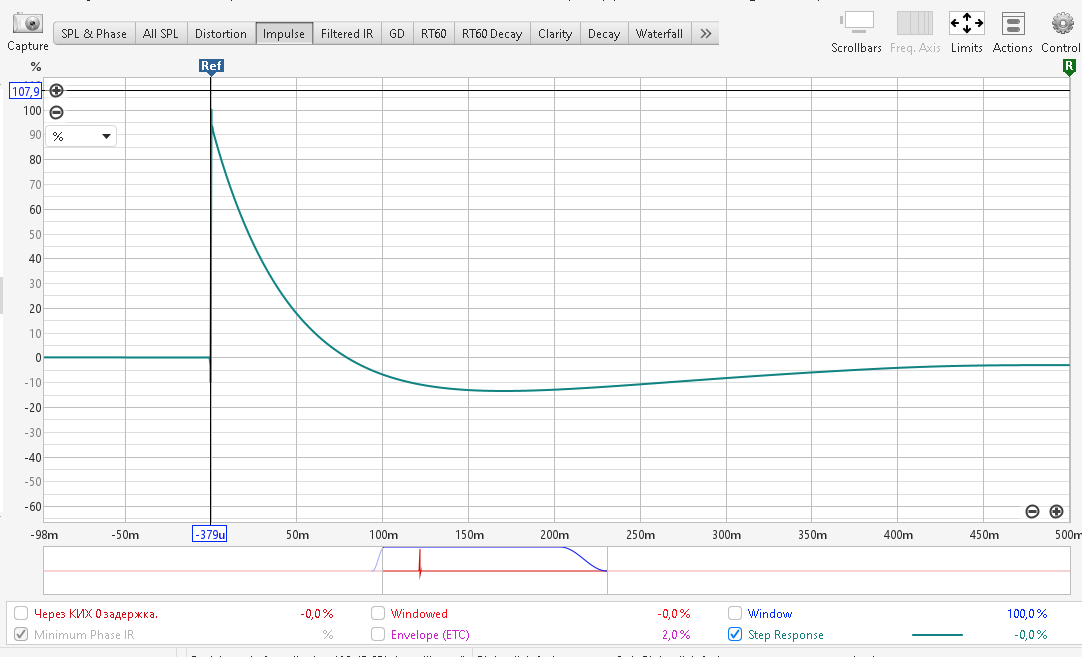Open the % units dropdown
Screen dimensions: 1082x657
point(80,136)
